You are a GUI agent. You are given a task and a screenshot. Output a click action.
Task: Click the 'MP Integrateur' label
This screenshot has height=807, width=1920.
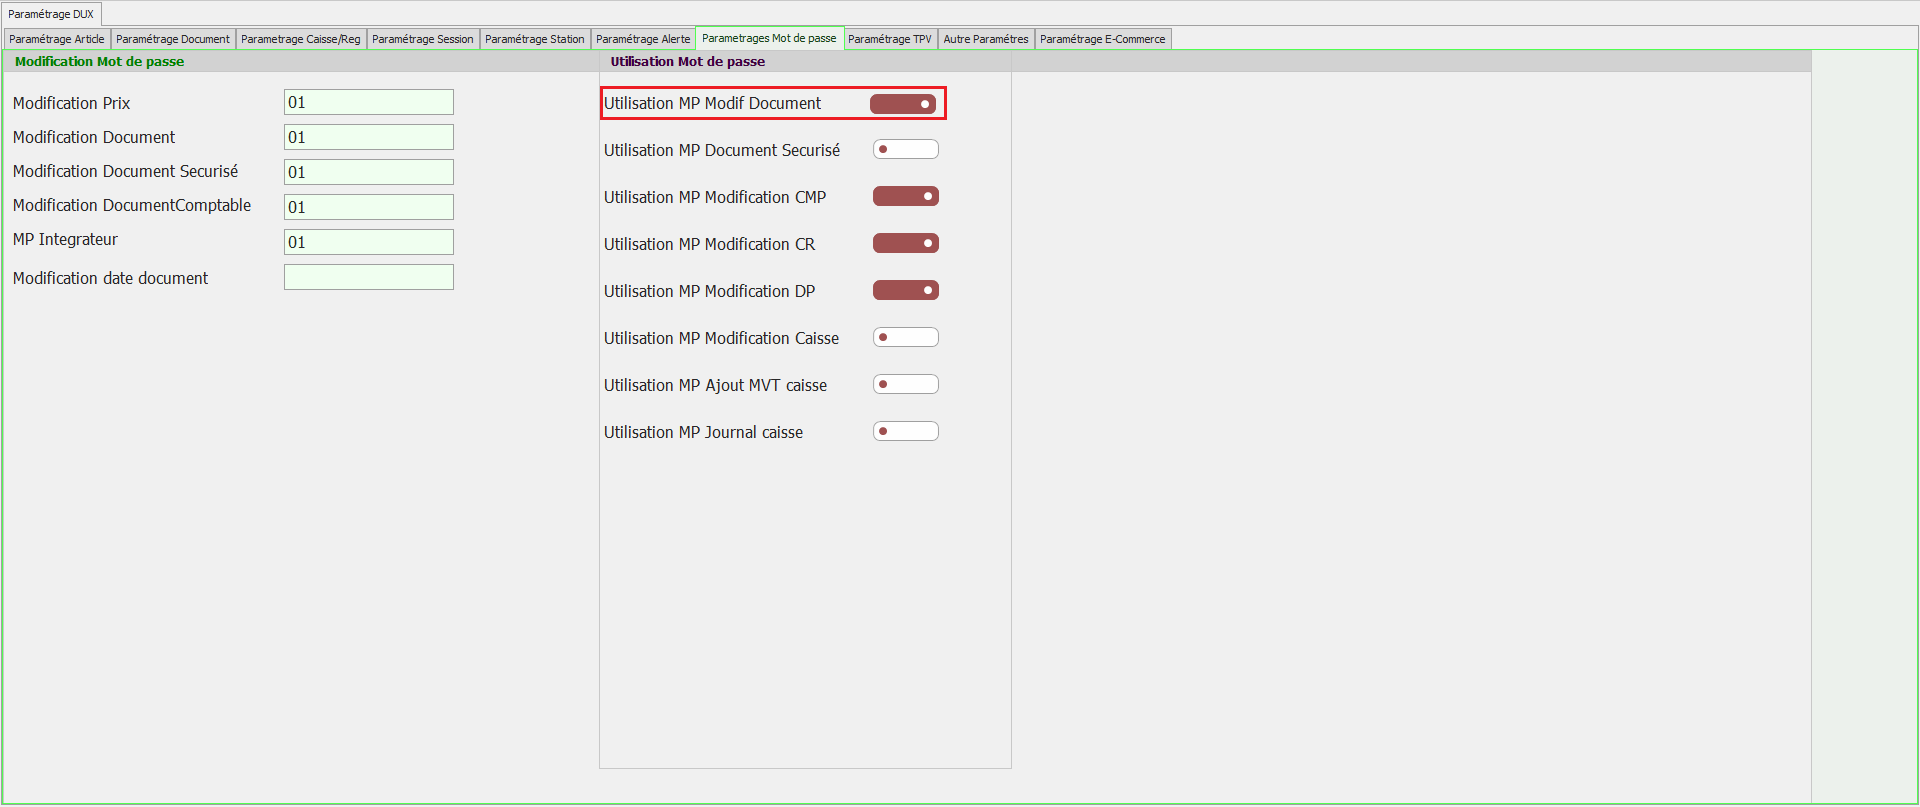point(66,239)
